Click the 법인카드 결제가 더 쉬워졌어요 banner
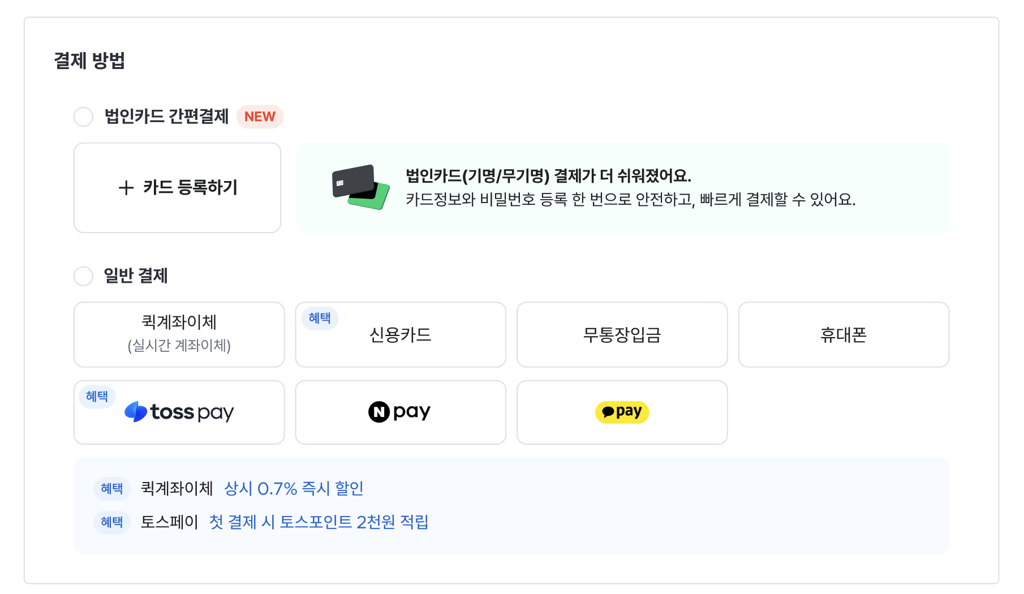 [x=622, y=188]
